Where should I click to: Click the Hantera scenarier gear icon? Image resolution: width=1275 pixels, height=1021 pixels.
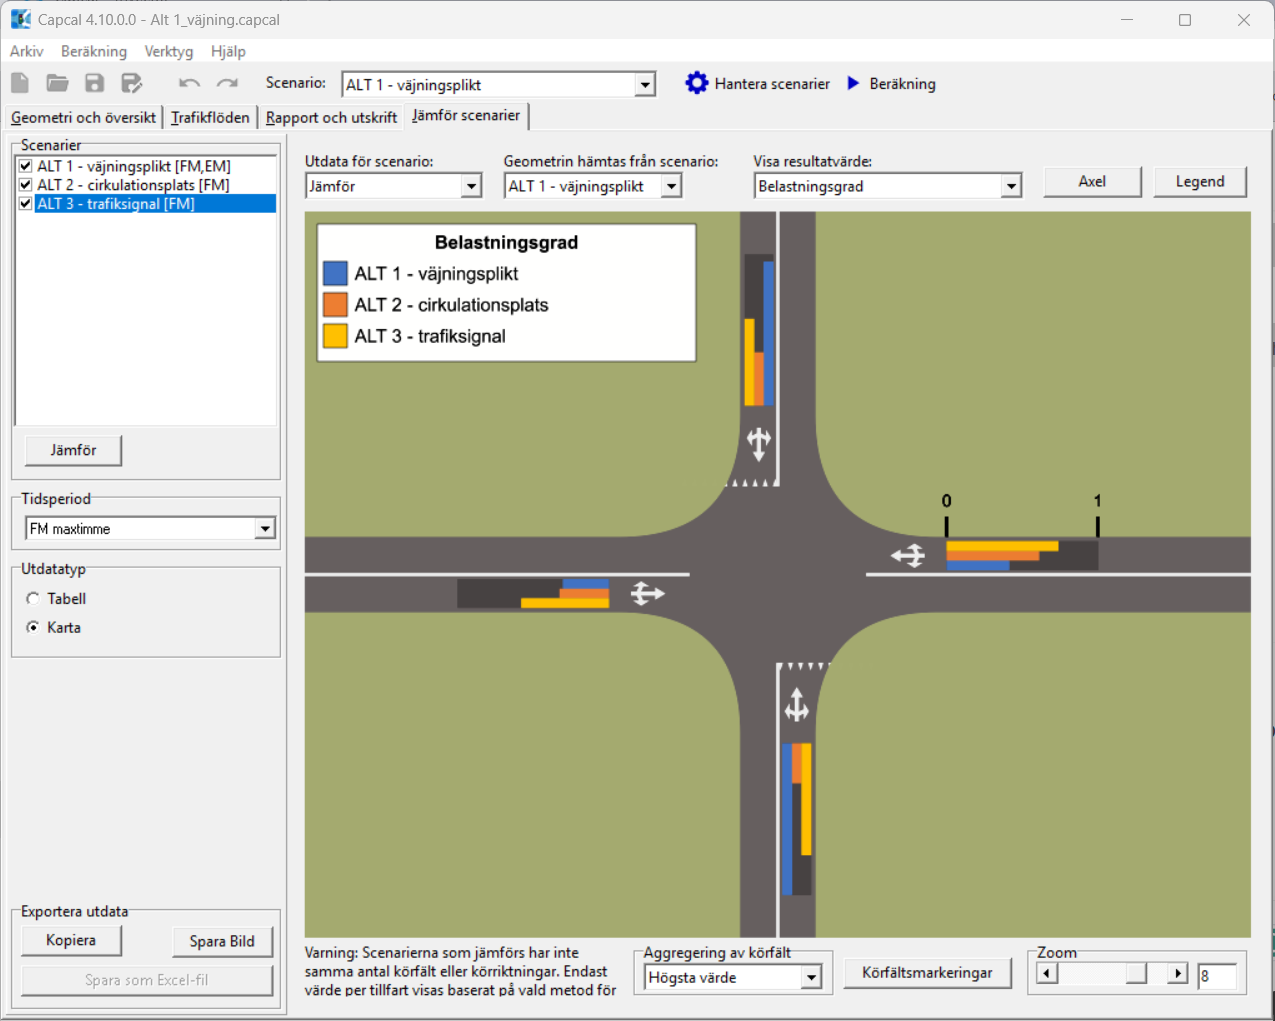point(696,83)
